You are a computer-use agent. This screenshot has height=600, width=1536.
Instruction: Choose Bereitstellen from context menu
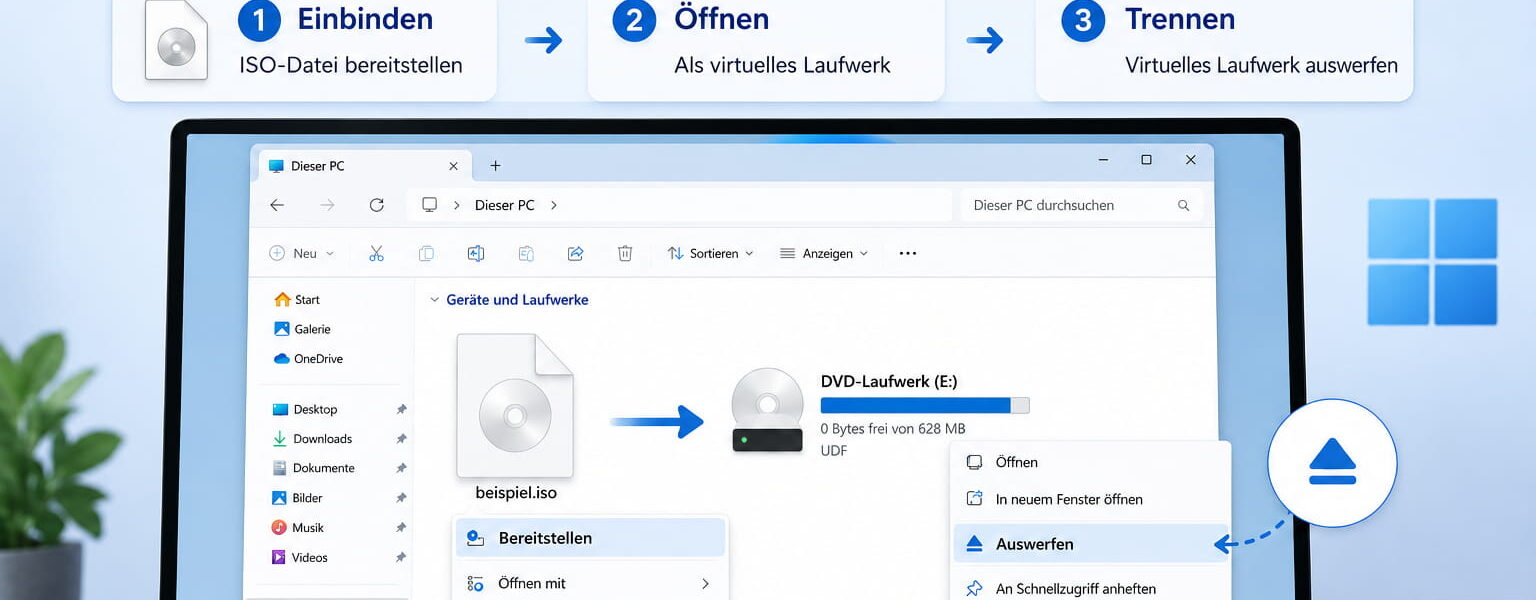tap(590, 538)
